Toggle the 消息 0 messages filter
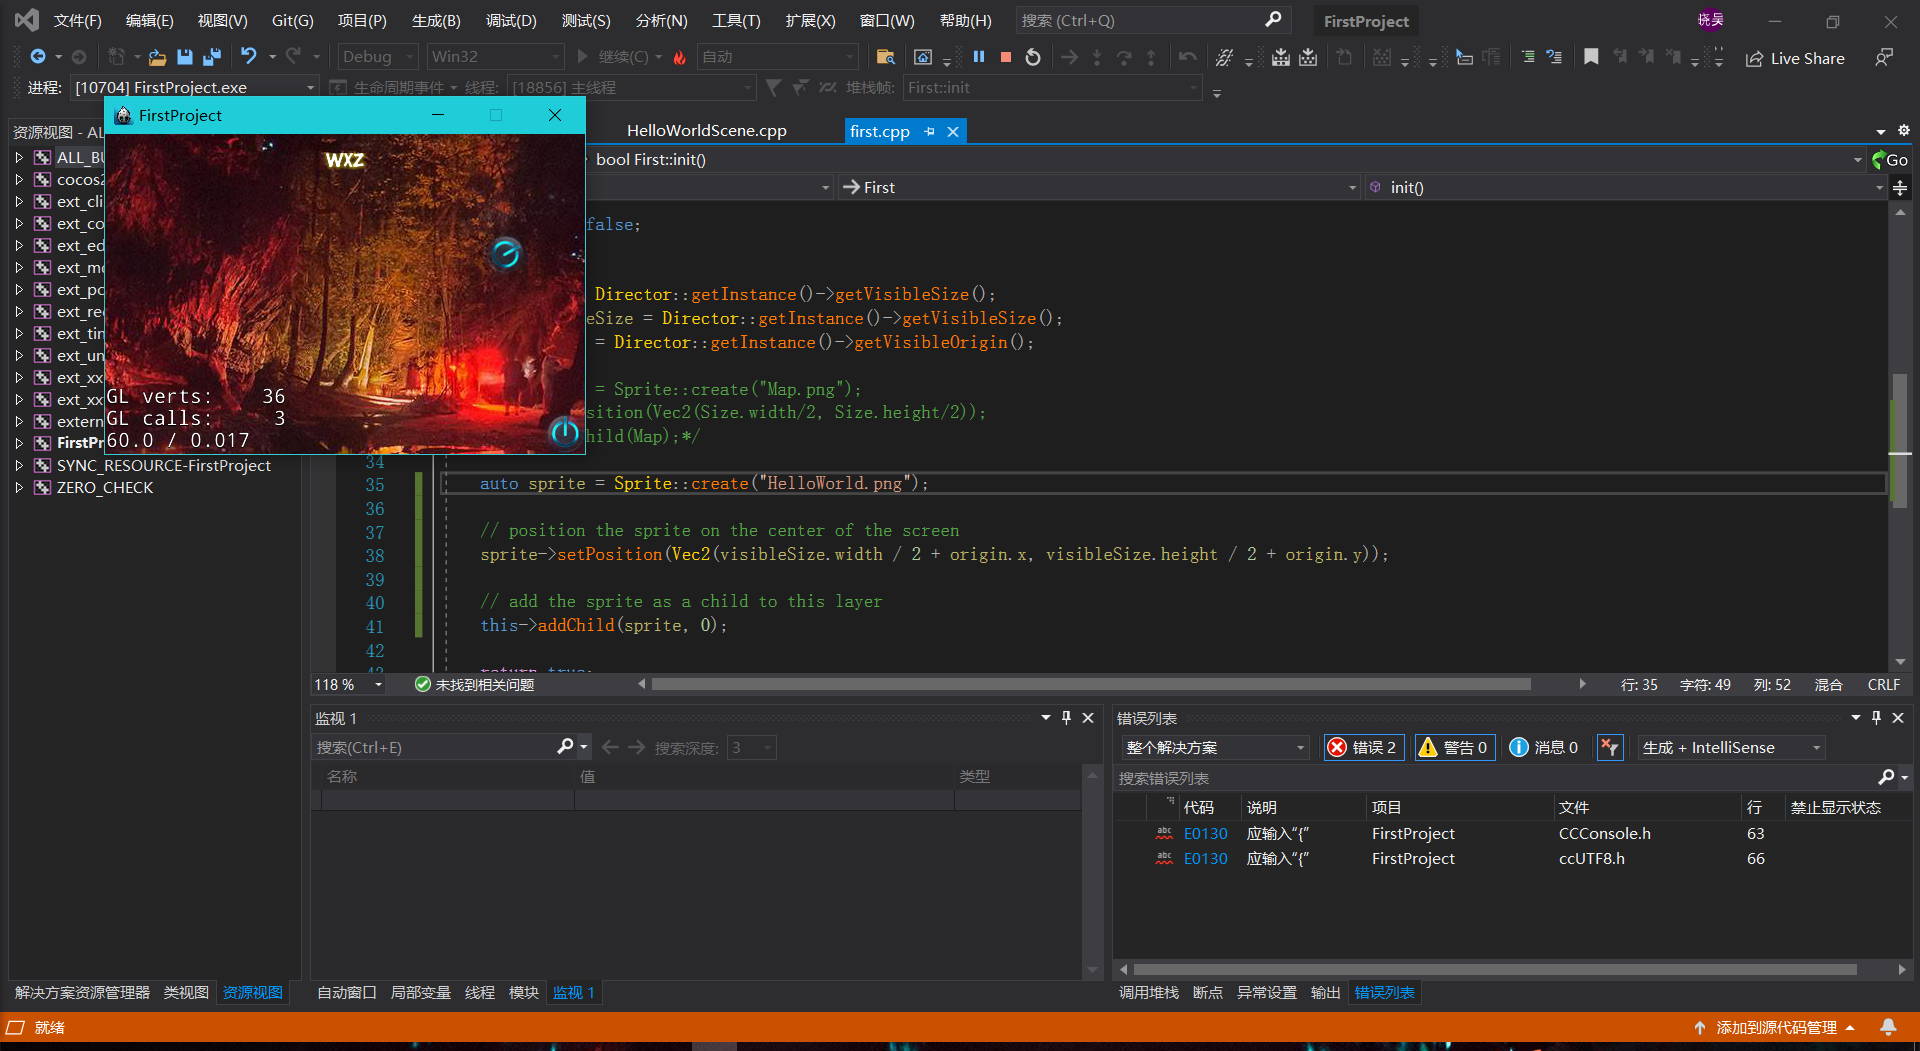The image size is (1920, 1051). click(x=1544, y=747)
